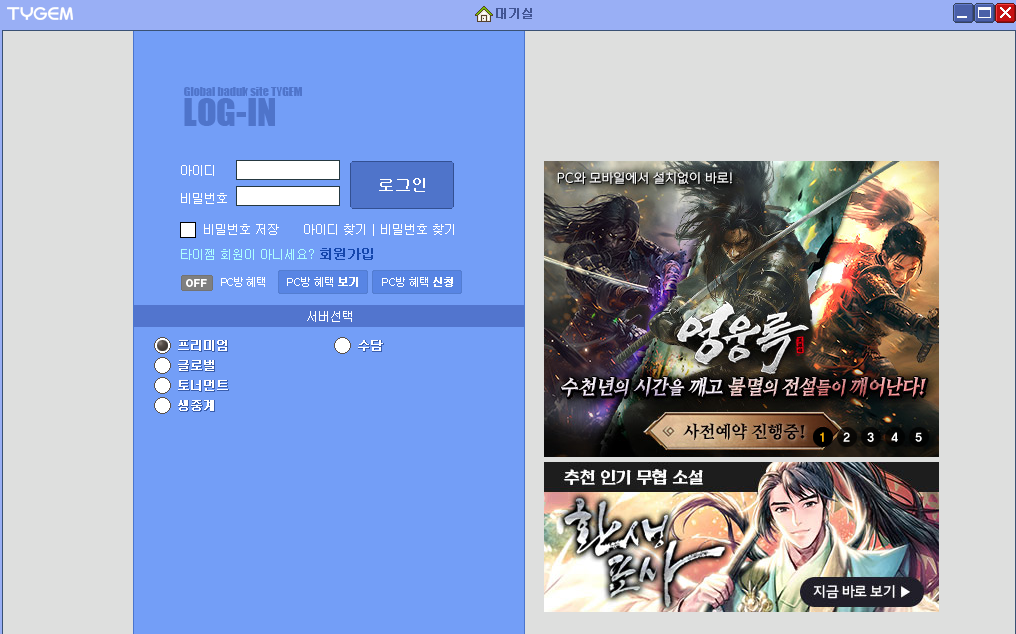The image size is (1016, 634).
Task: Click the 서버선택 section header
Action: point(329,316)
